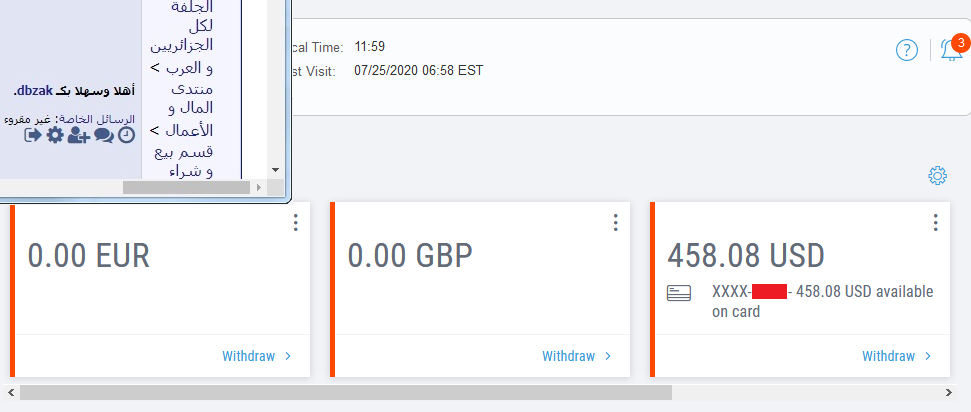The width and height of the screenshot is (971, 412).
Task: Withdraw from the 458.08 USD balance
Action: tap(896, 356)
